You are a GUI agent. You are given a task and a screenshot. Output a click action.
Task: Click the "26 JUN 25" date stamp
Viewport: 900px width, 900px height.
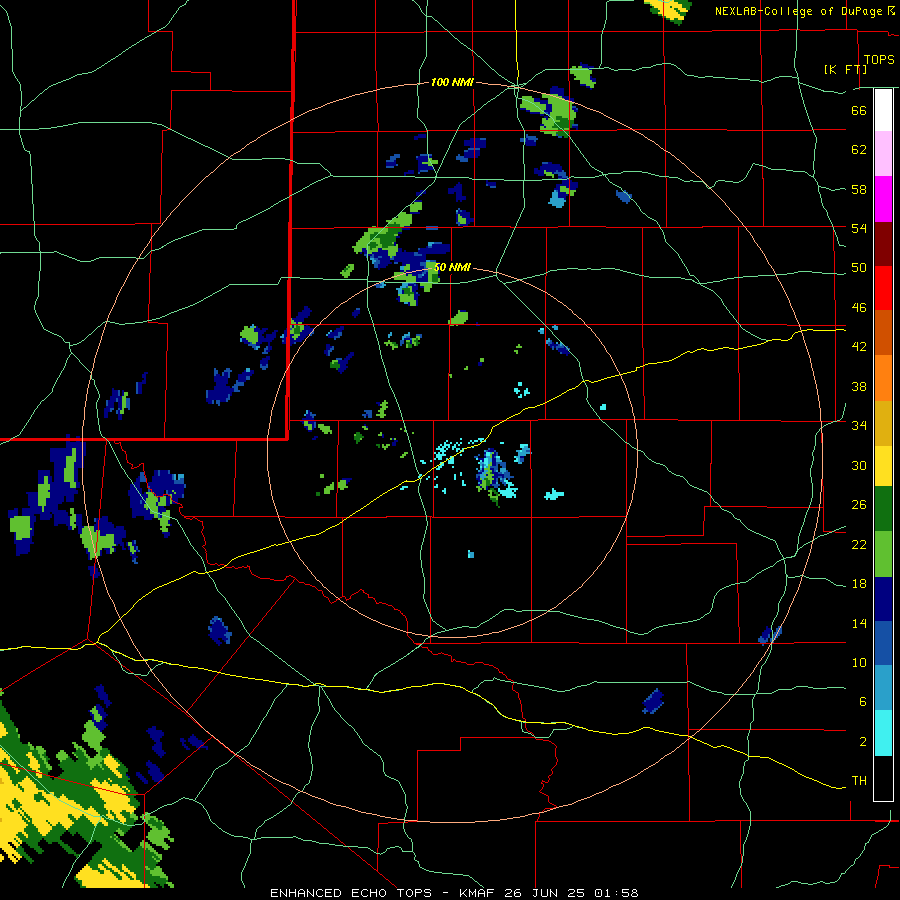point(544,893)
